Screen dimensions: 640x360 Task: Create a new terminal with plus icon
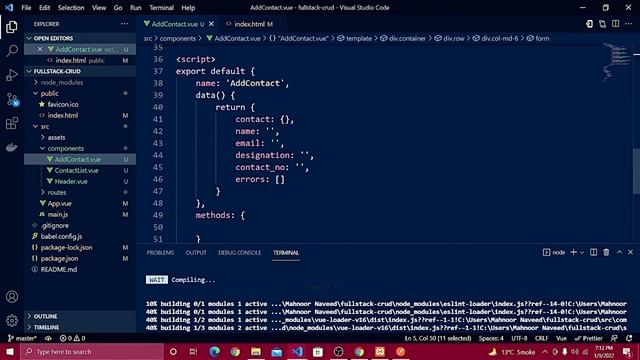pyautogui.click(x=573, y=252)
